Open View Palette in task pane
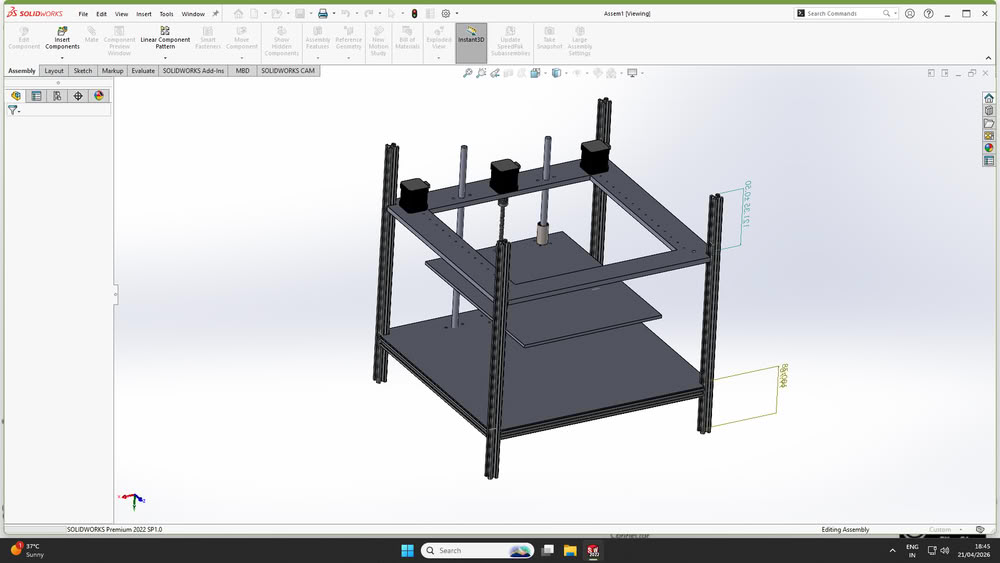Screen dimensions: 1000x563 pos(989,135)
